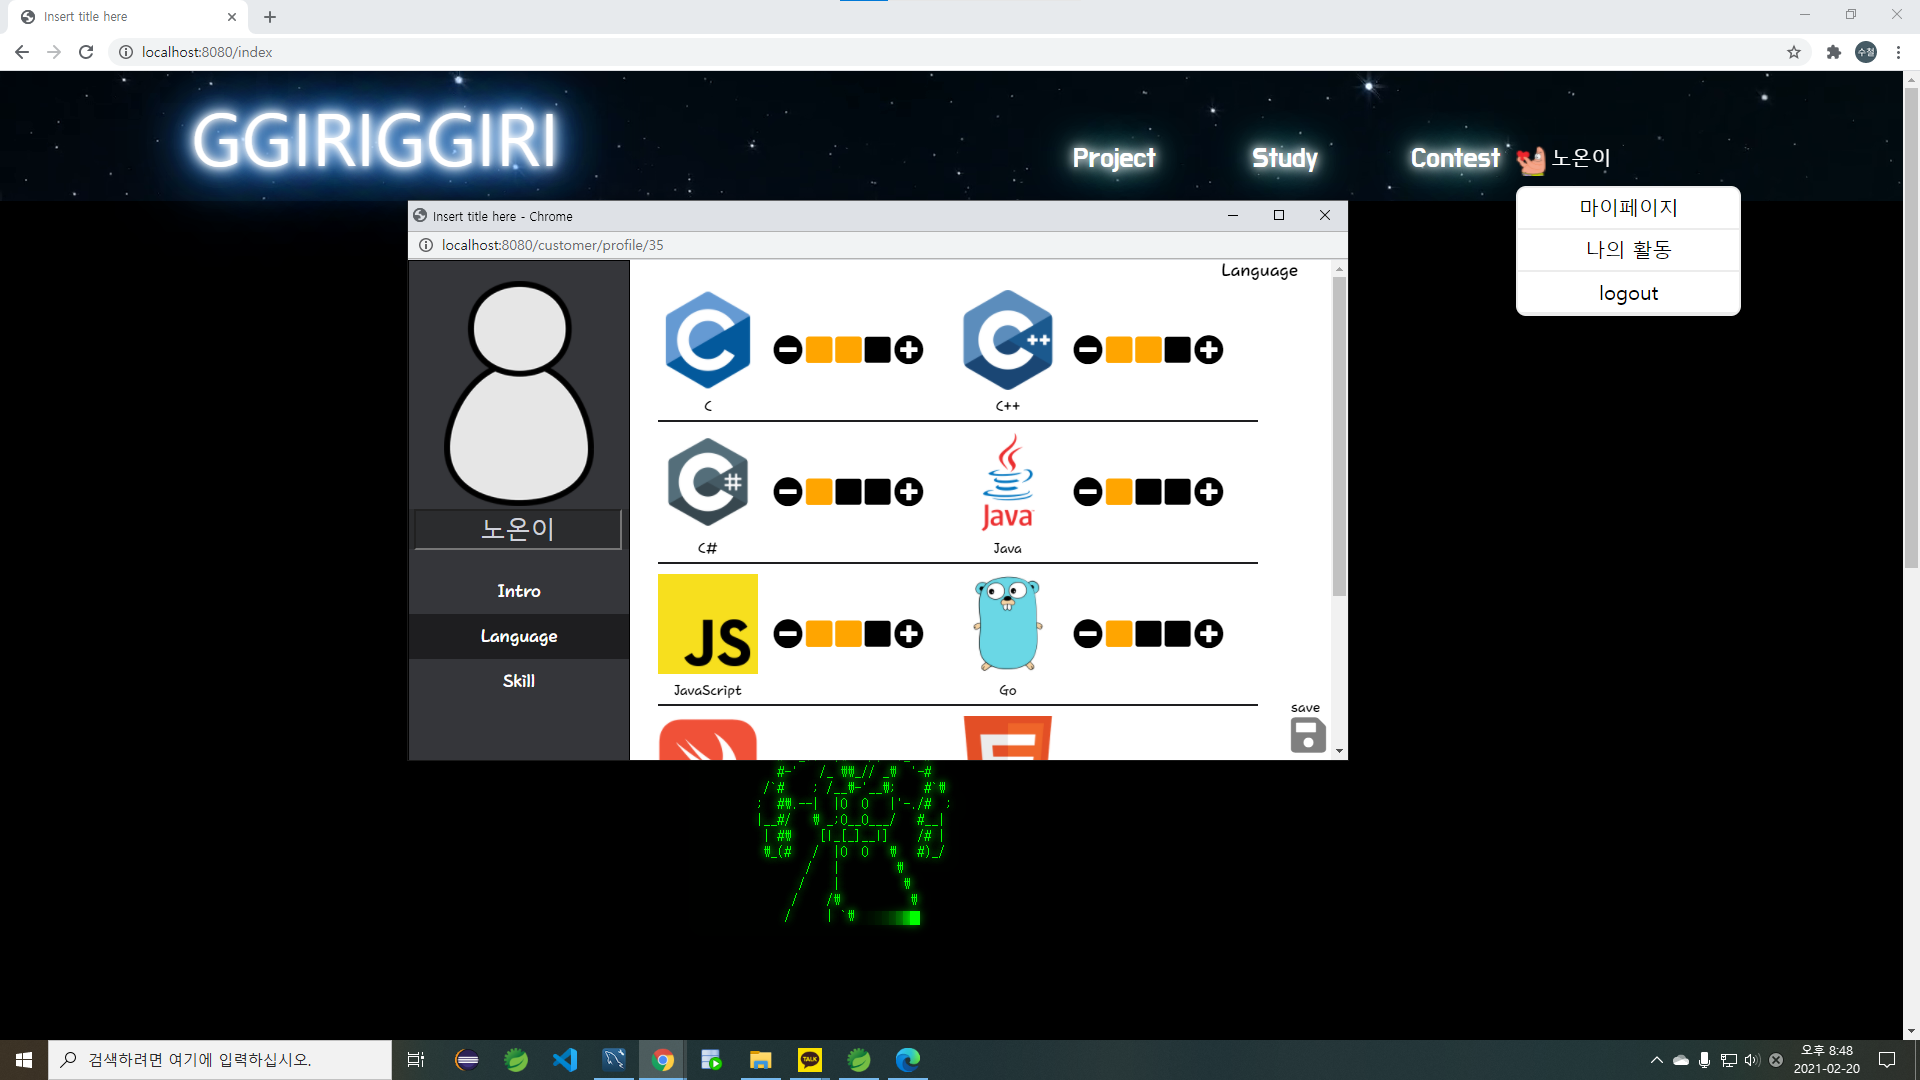
Task: Decrease C++ level with minus button
Action: pos(1088,350)
